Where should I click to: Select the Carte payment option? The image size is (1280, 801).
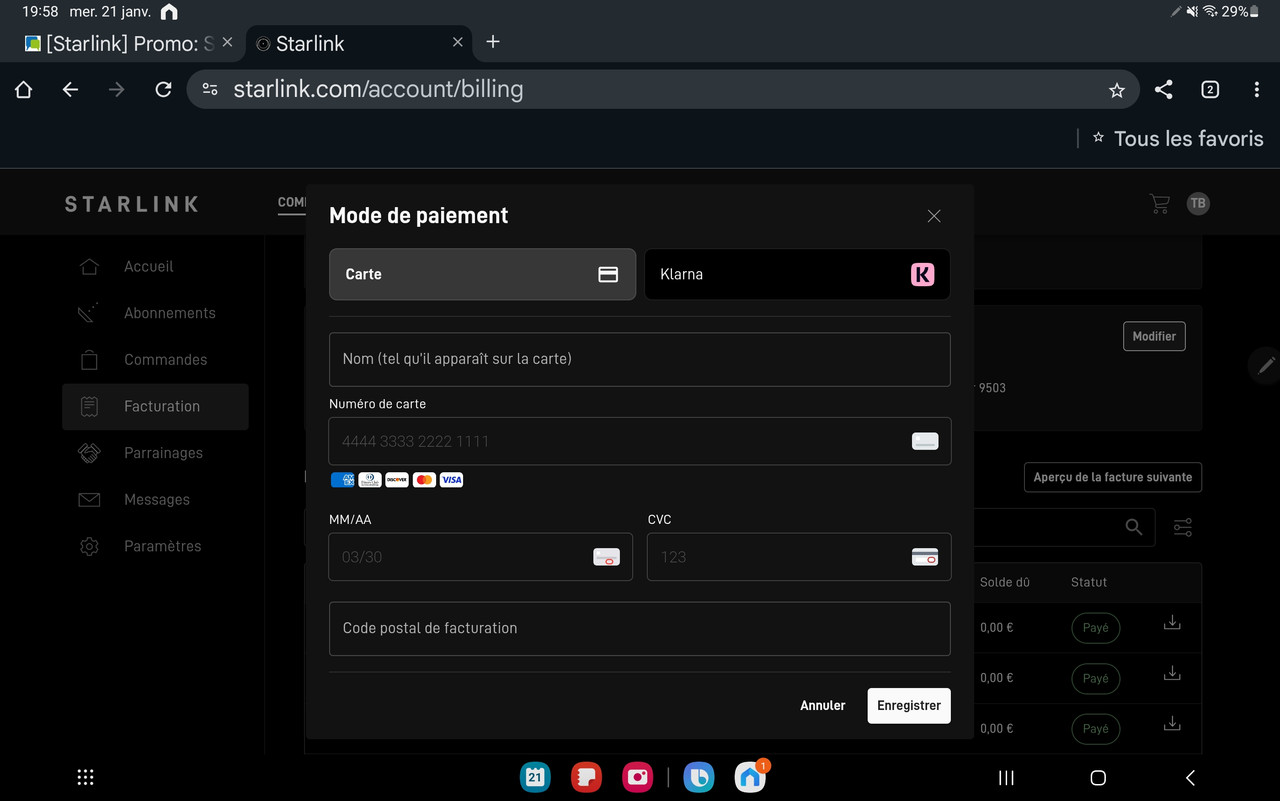482,274
